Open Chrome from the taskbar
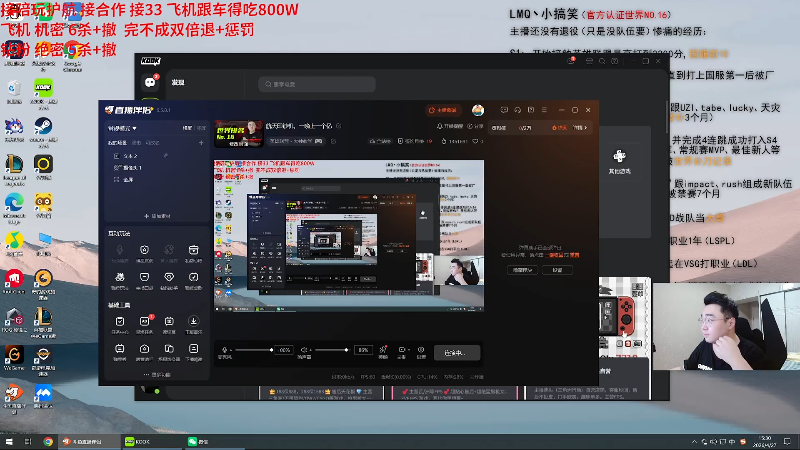This screenshot has width=800, height=450. point(48,441)
